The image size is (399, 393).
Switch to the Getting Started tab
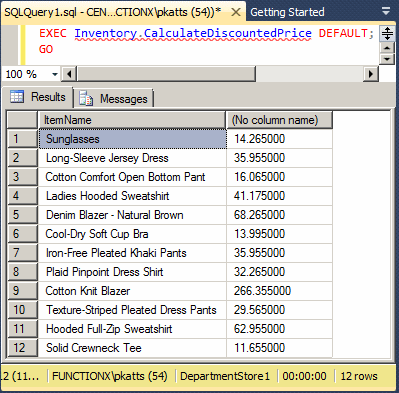point(287,12)
